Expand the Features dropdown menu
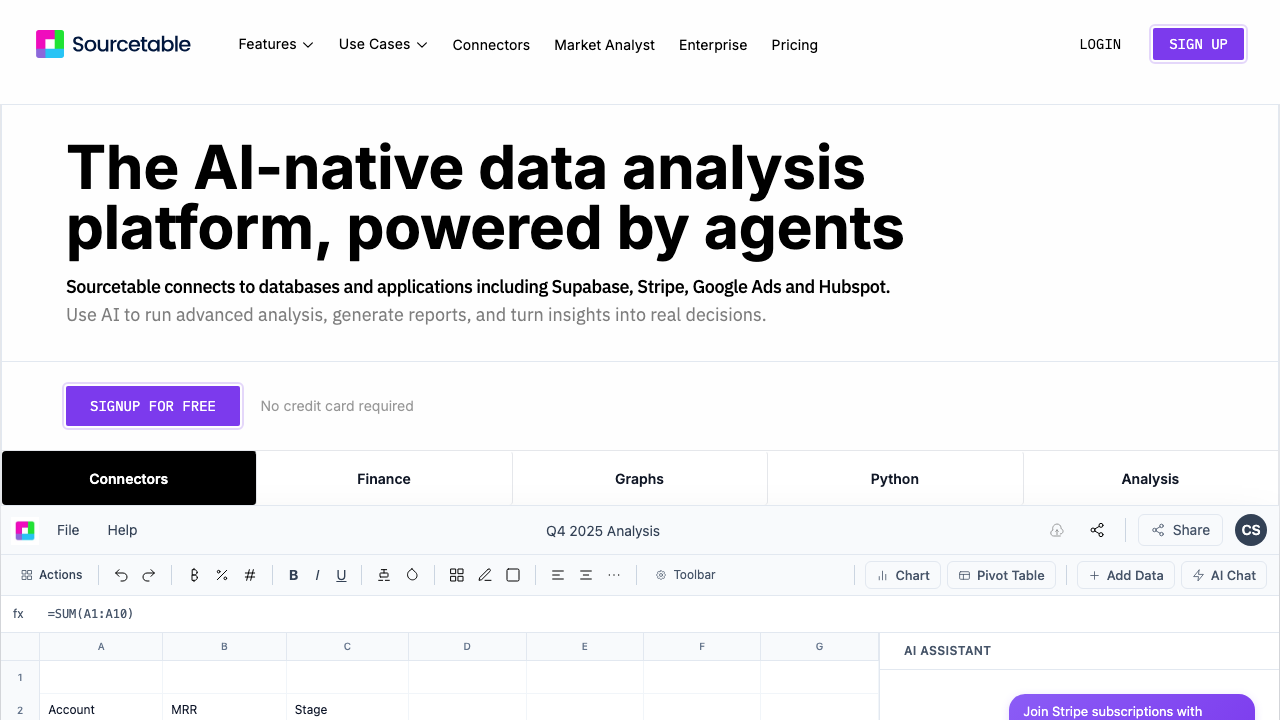Screen dimensions: 1280x720 (x=276, y=45)
